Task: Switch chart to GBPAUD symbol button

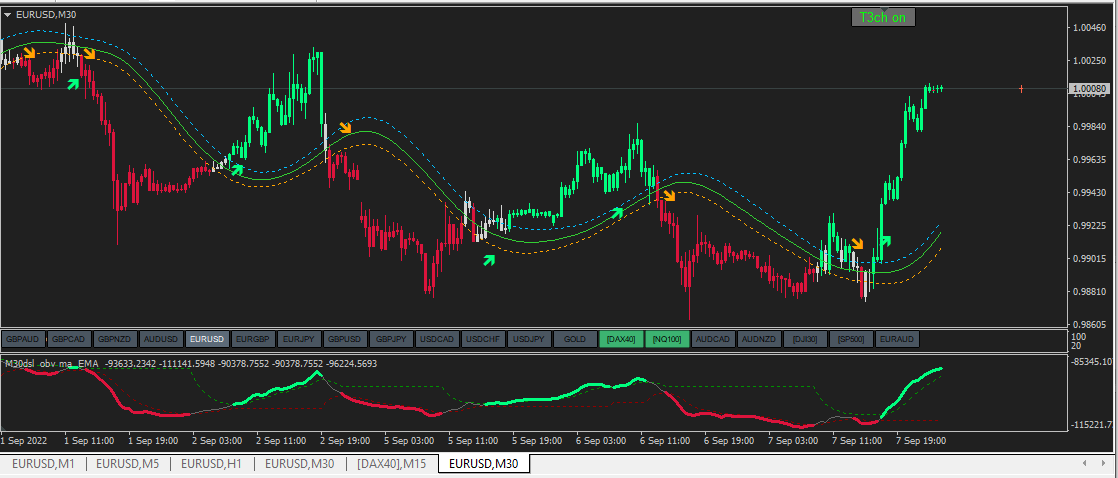Action: [24, 339]
